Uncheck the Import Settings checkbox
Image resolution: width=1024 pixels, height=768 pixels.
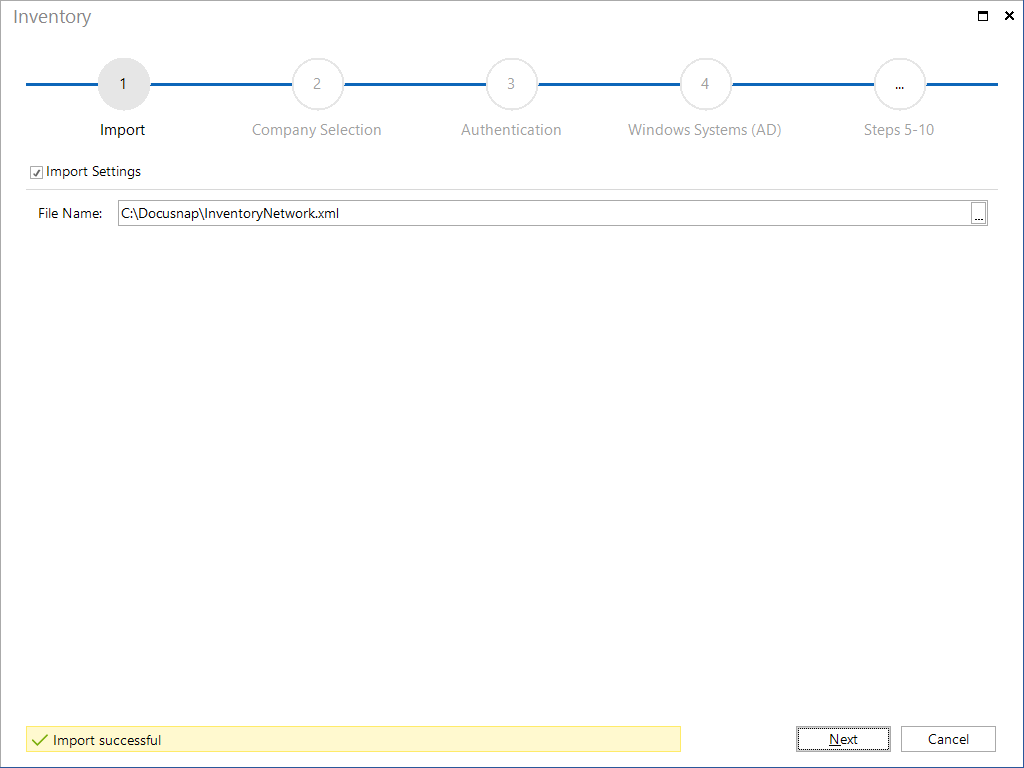pyautogui.click(x=37, y=172)
